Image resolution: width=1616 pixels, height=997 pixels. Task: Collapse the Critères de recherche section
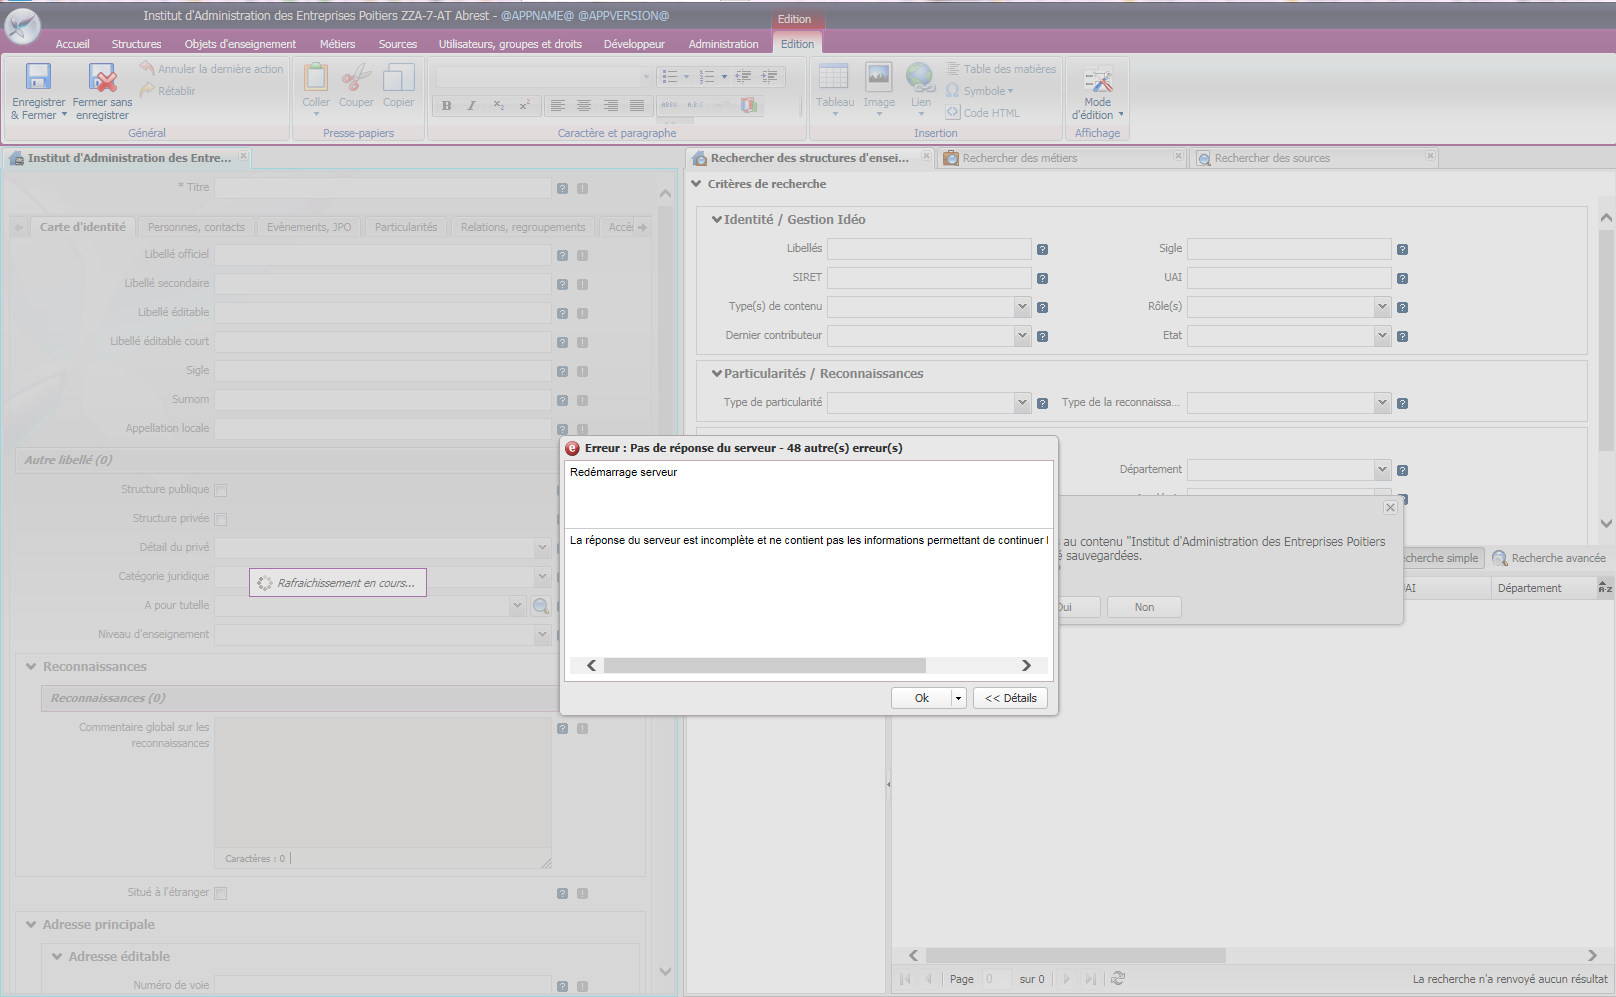click(x=697, y=184)
